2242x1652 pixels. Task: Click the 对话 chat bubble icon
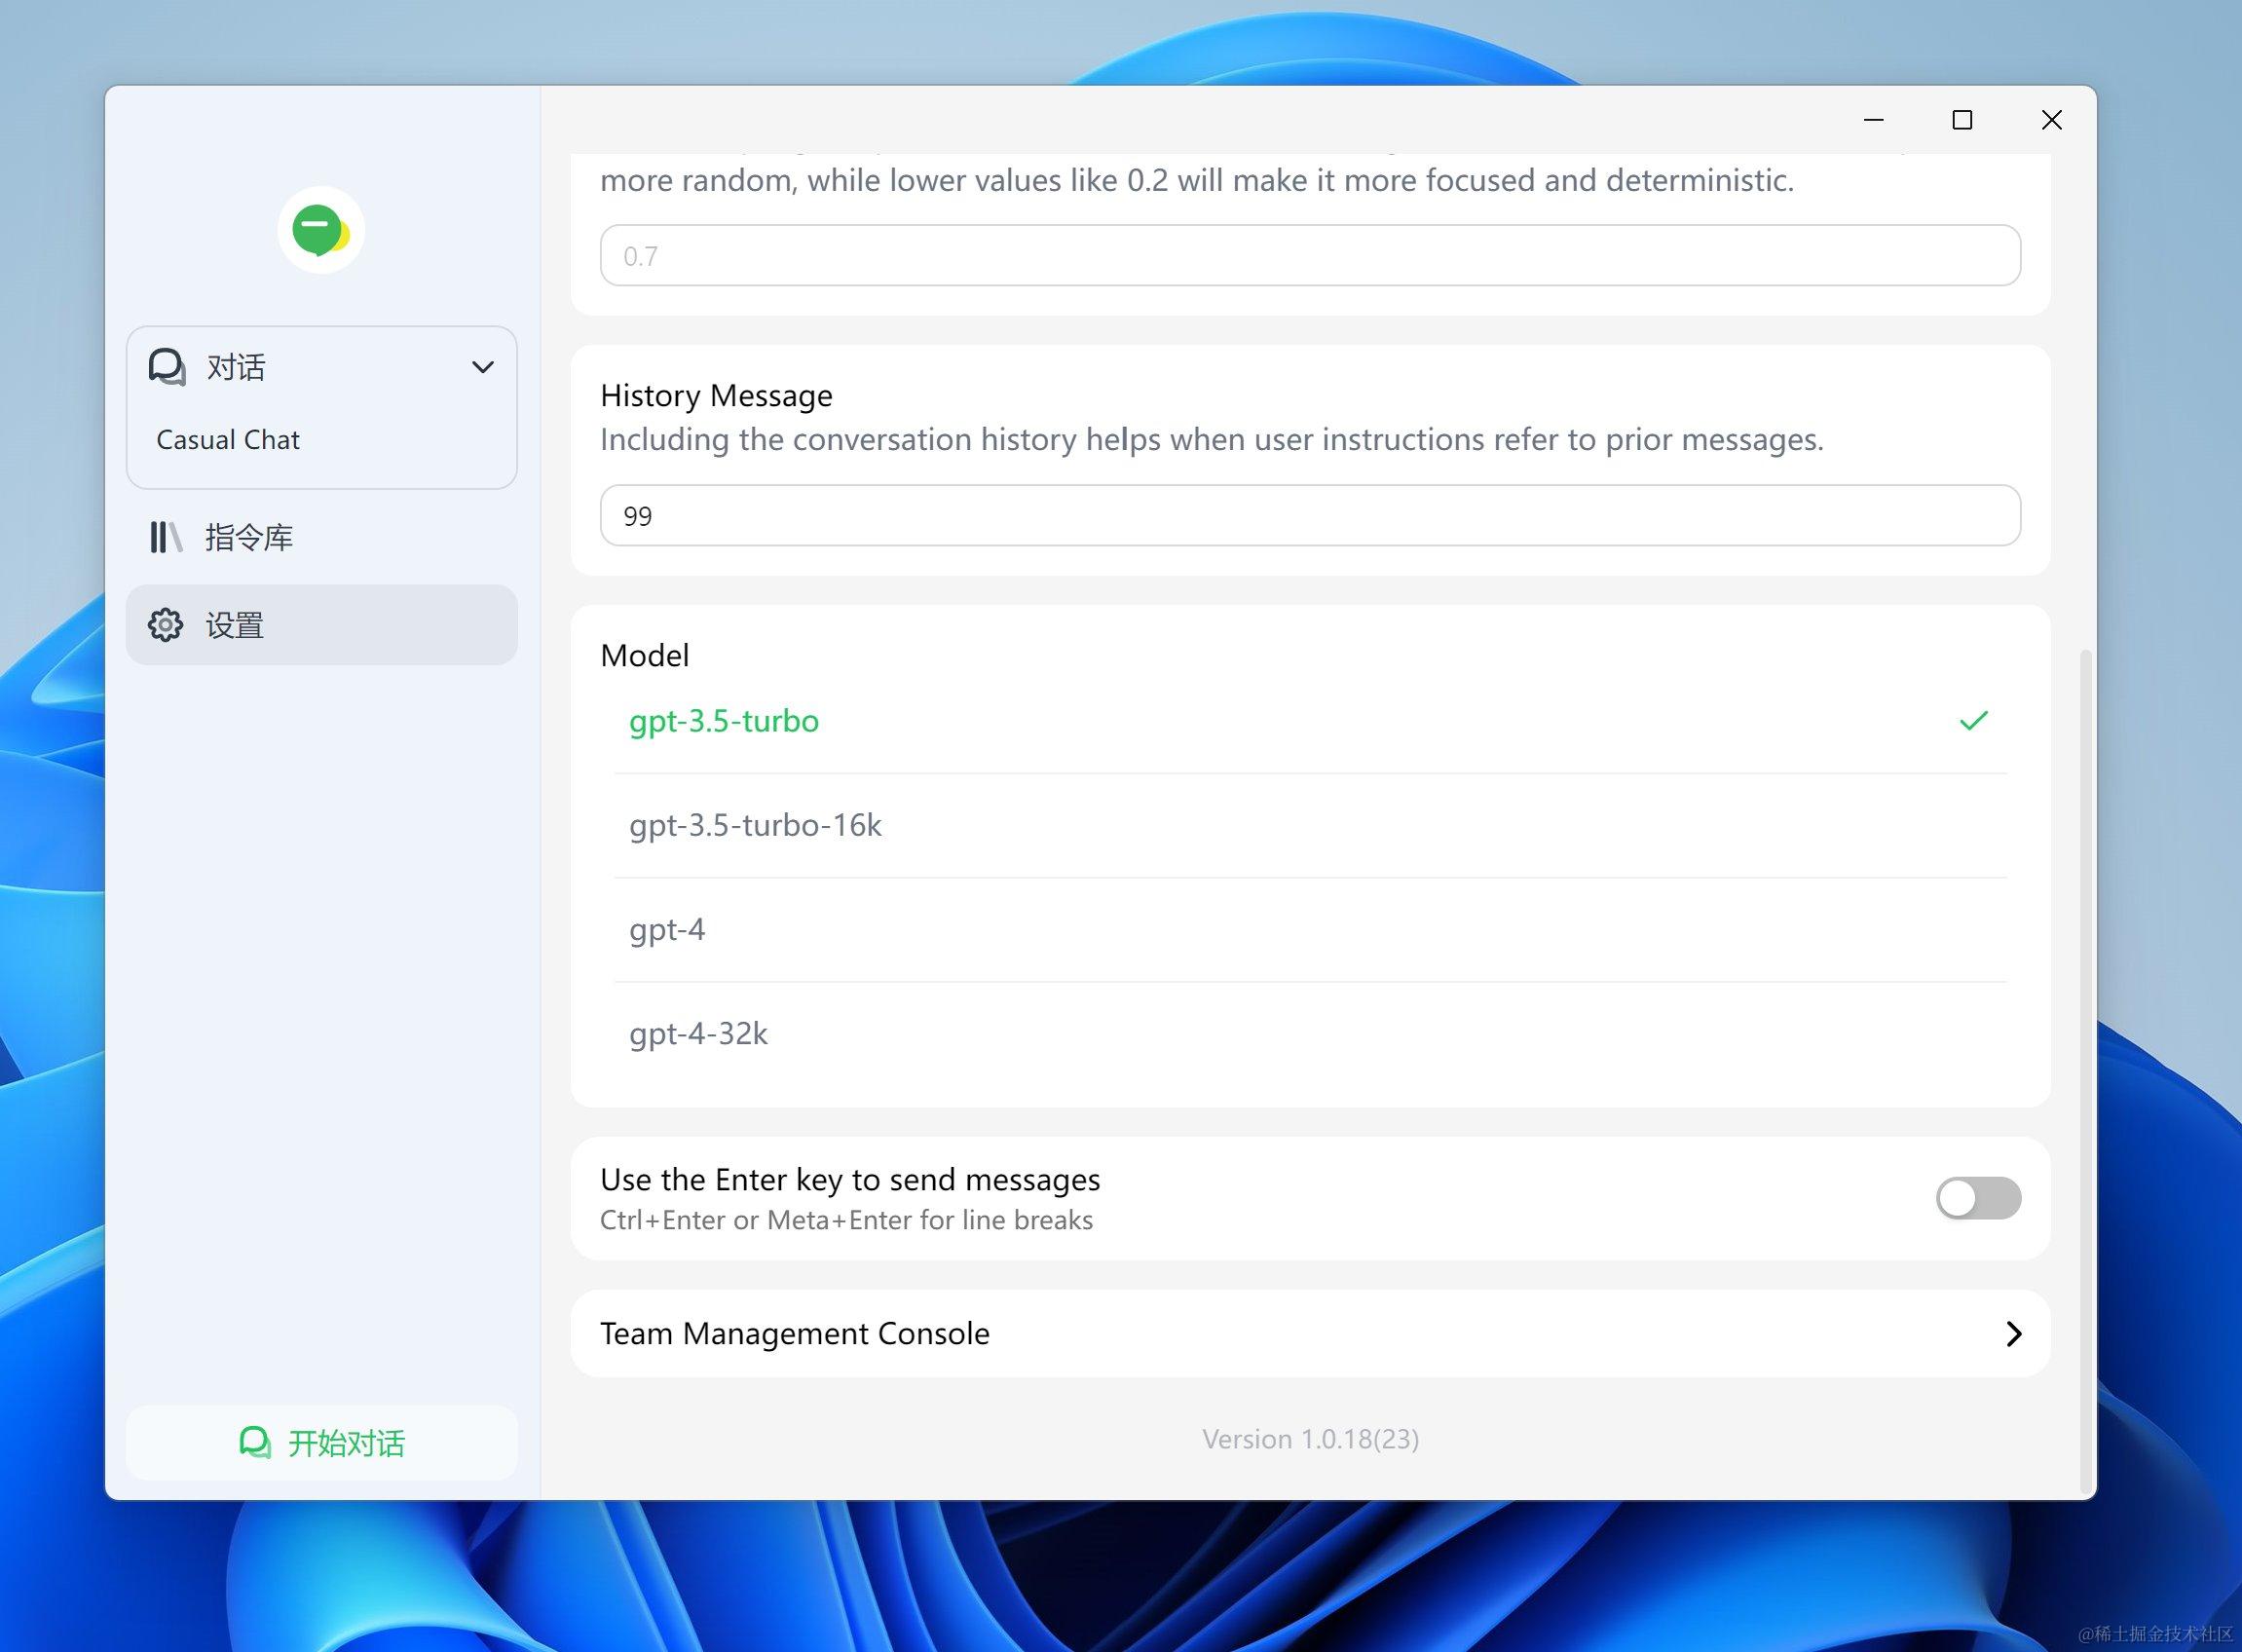pos(167,367)
